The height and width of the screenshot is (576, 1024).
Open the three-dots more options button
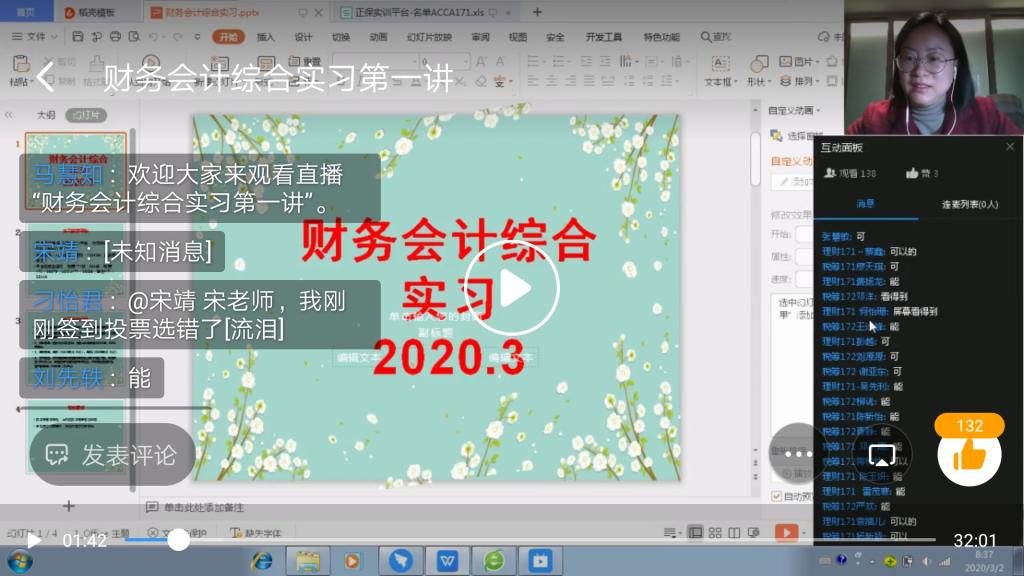797,453
